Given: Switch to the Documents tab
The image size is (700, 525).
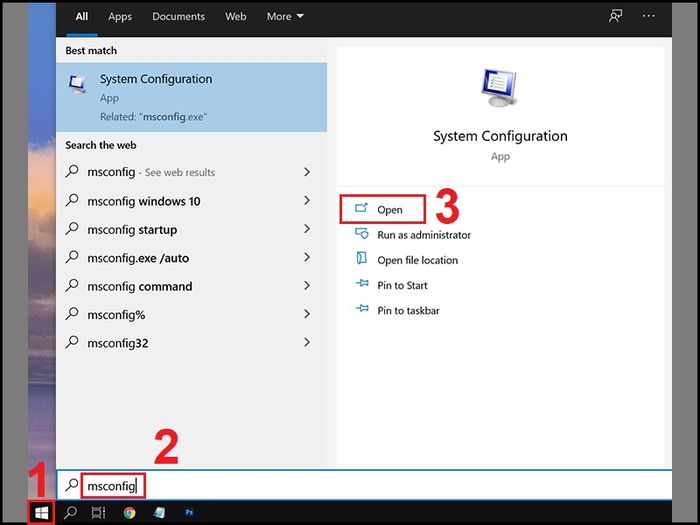Looking at the screenshot, I should [x=179, y=17].
